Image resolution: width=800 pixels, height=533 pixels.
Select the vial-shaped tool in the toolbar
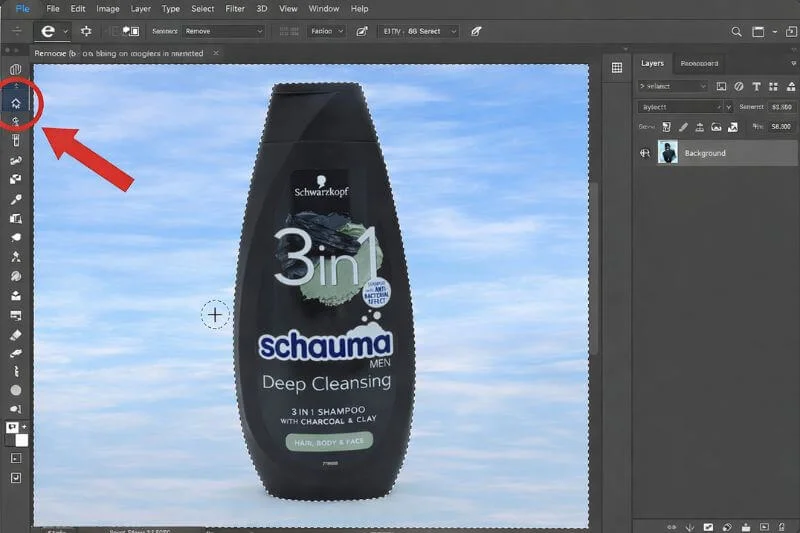[16, 140]
